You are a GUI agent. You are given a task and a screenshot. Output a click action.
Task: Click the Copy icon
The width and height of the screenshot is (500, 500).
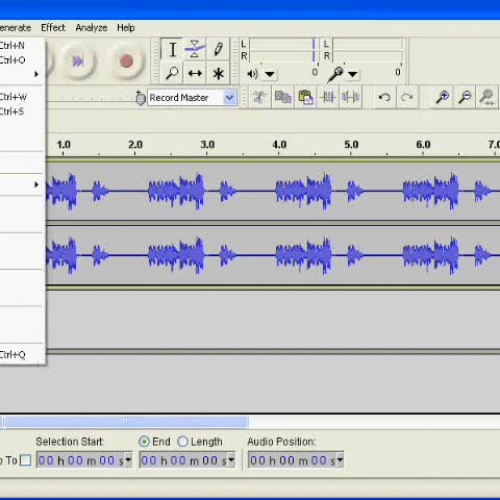pyautogui.click(x=283, y=97)
